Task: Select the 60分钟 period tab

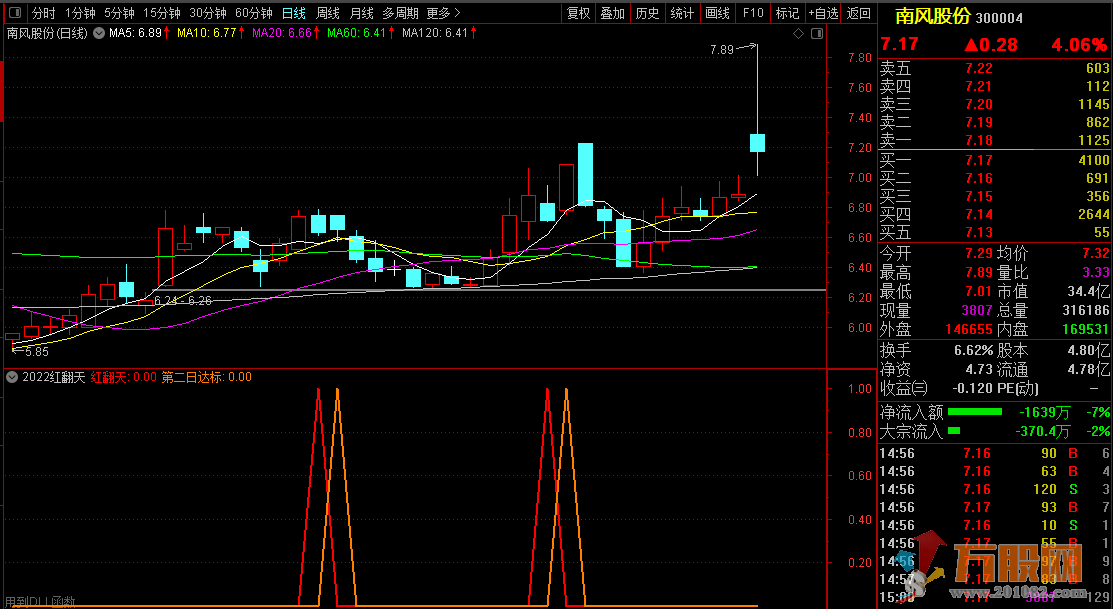Action: coord(254,13)
